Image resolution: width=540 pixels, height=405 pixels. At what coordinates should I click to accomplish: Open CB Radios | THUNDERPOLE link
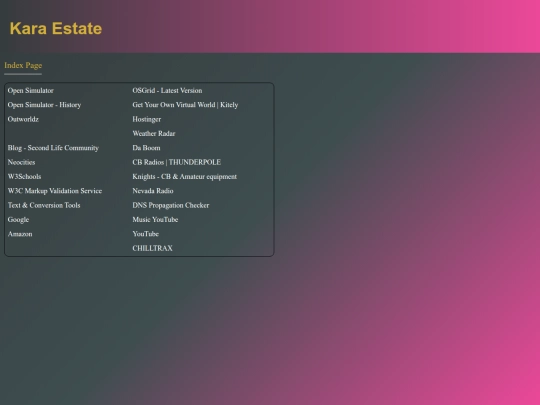tap(177, 162)
